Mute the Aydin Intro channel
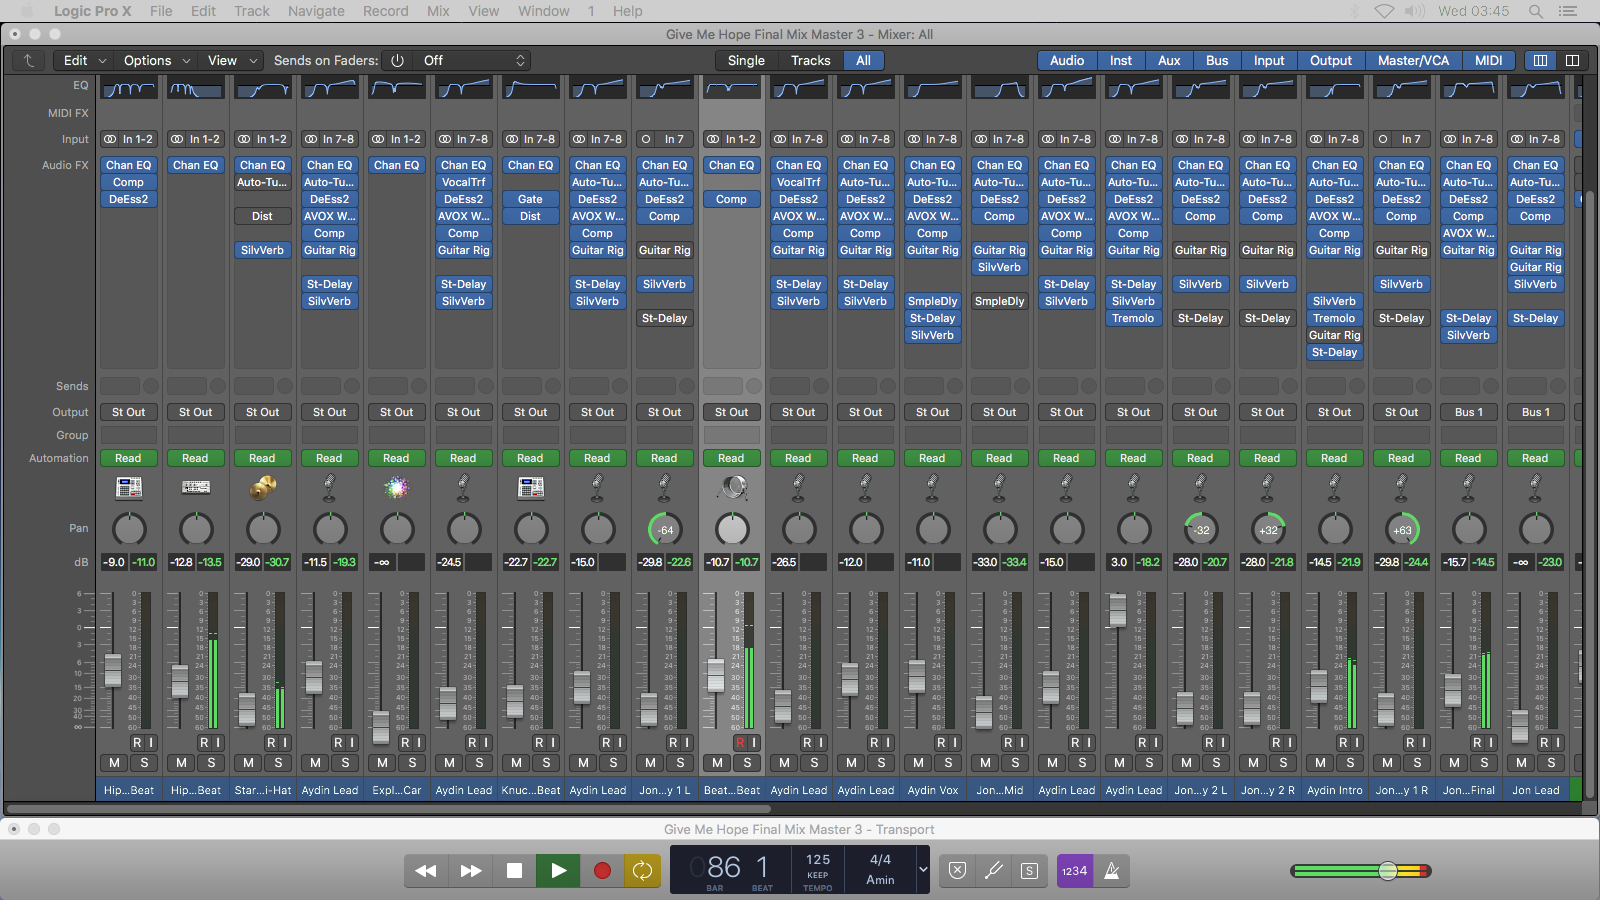This screenshot has height=900, width=1600. (x=1320, y=763)
